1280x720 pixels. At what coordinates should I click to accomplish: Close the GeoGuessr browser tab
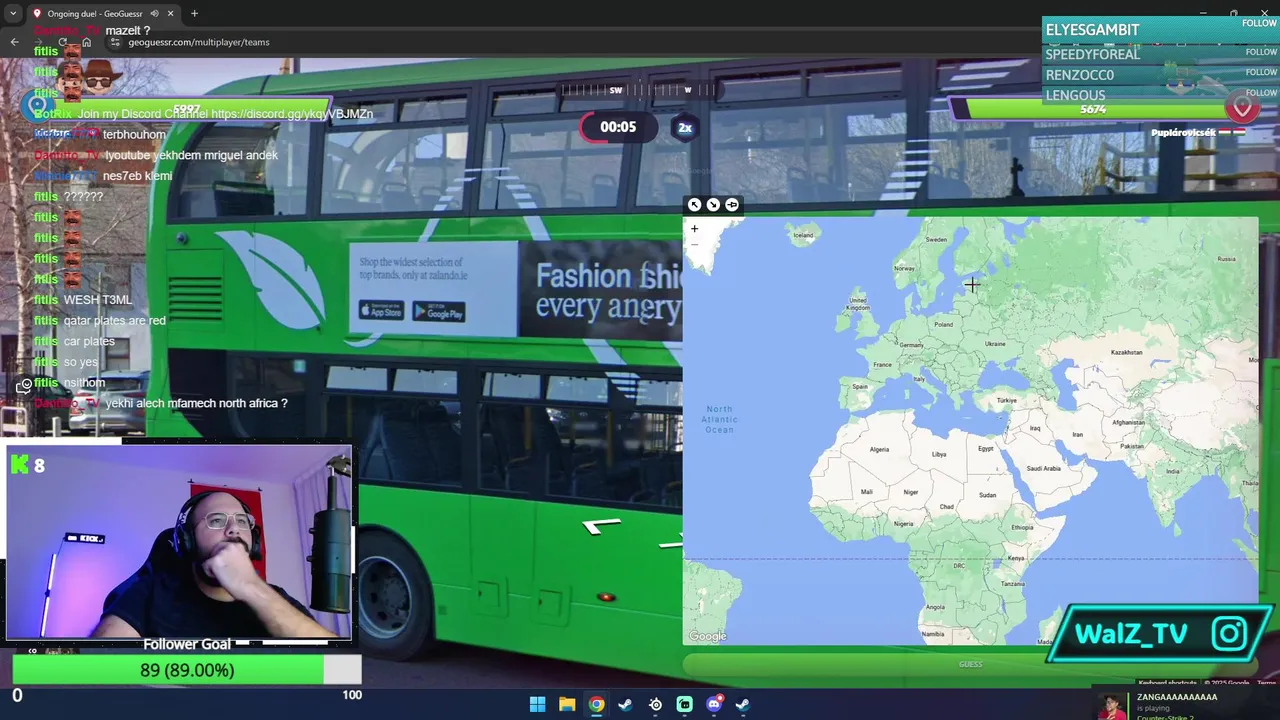pos(169,14)
